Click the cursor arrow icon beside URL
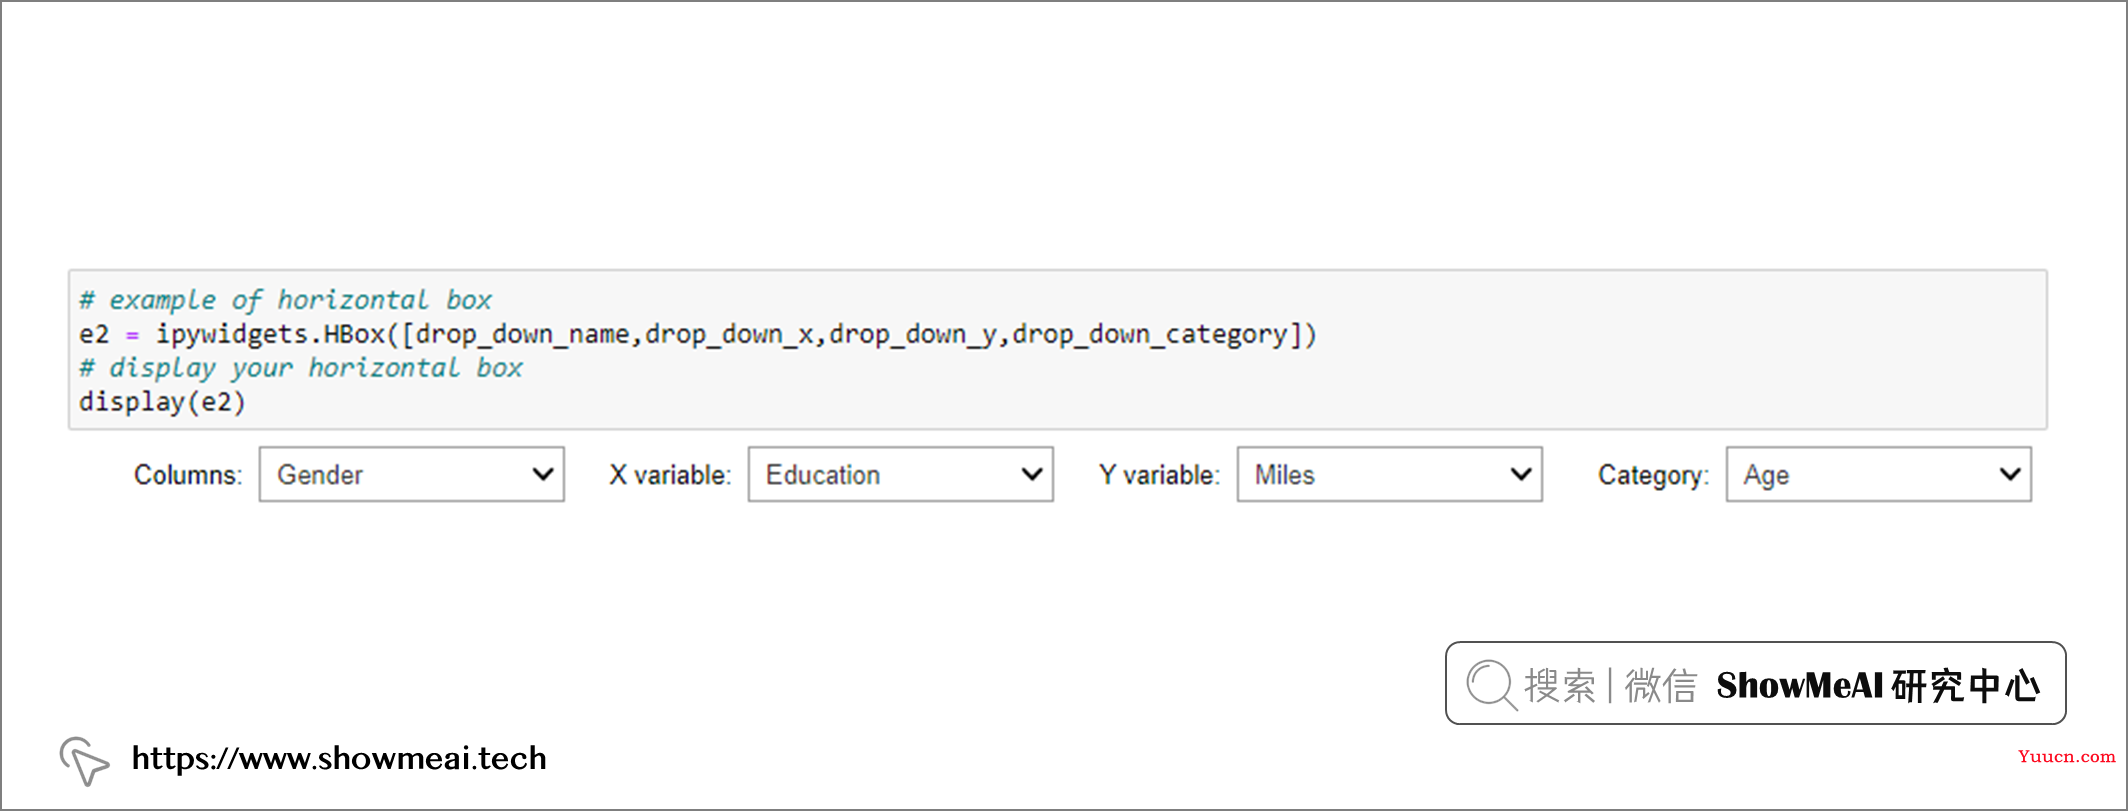The image size is (2128, 811). [x=84, y=761]
